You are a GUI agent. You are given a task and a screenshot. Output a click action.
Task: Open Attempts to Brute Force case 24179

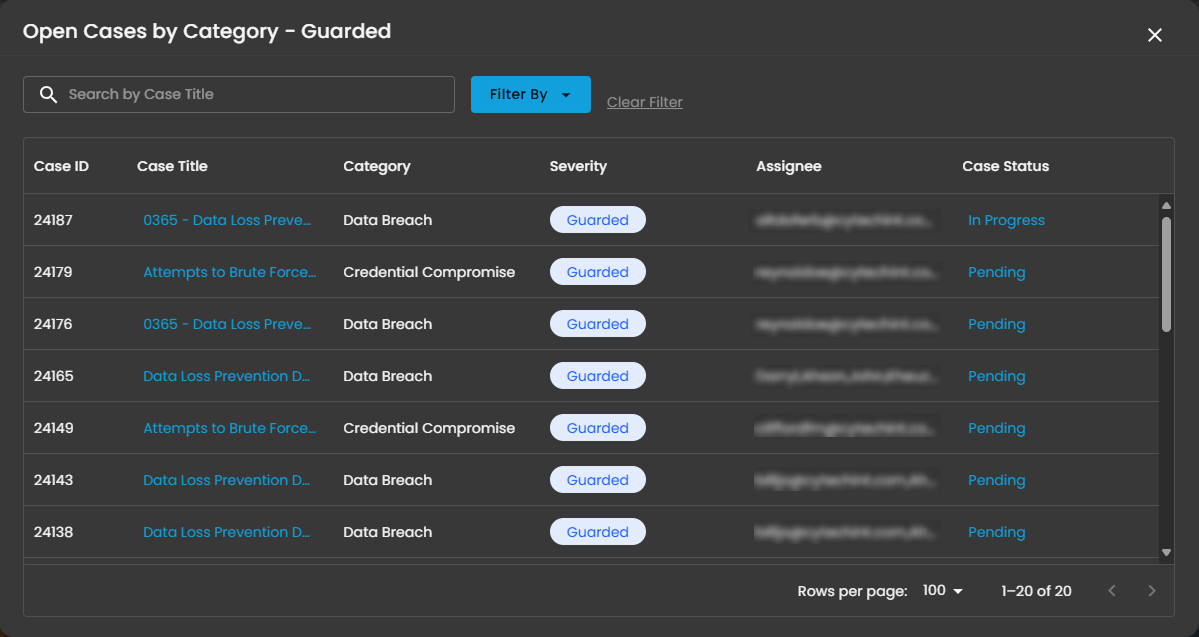(x=229, y=272)
